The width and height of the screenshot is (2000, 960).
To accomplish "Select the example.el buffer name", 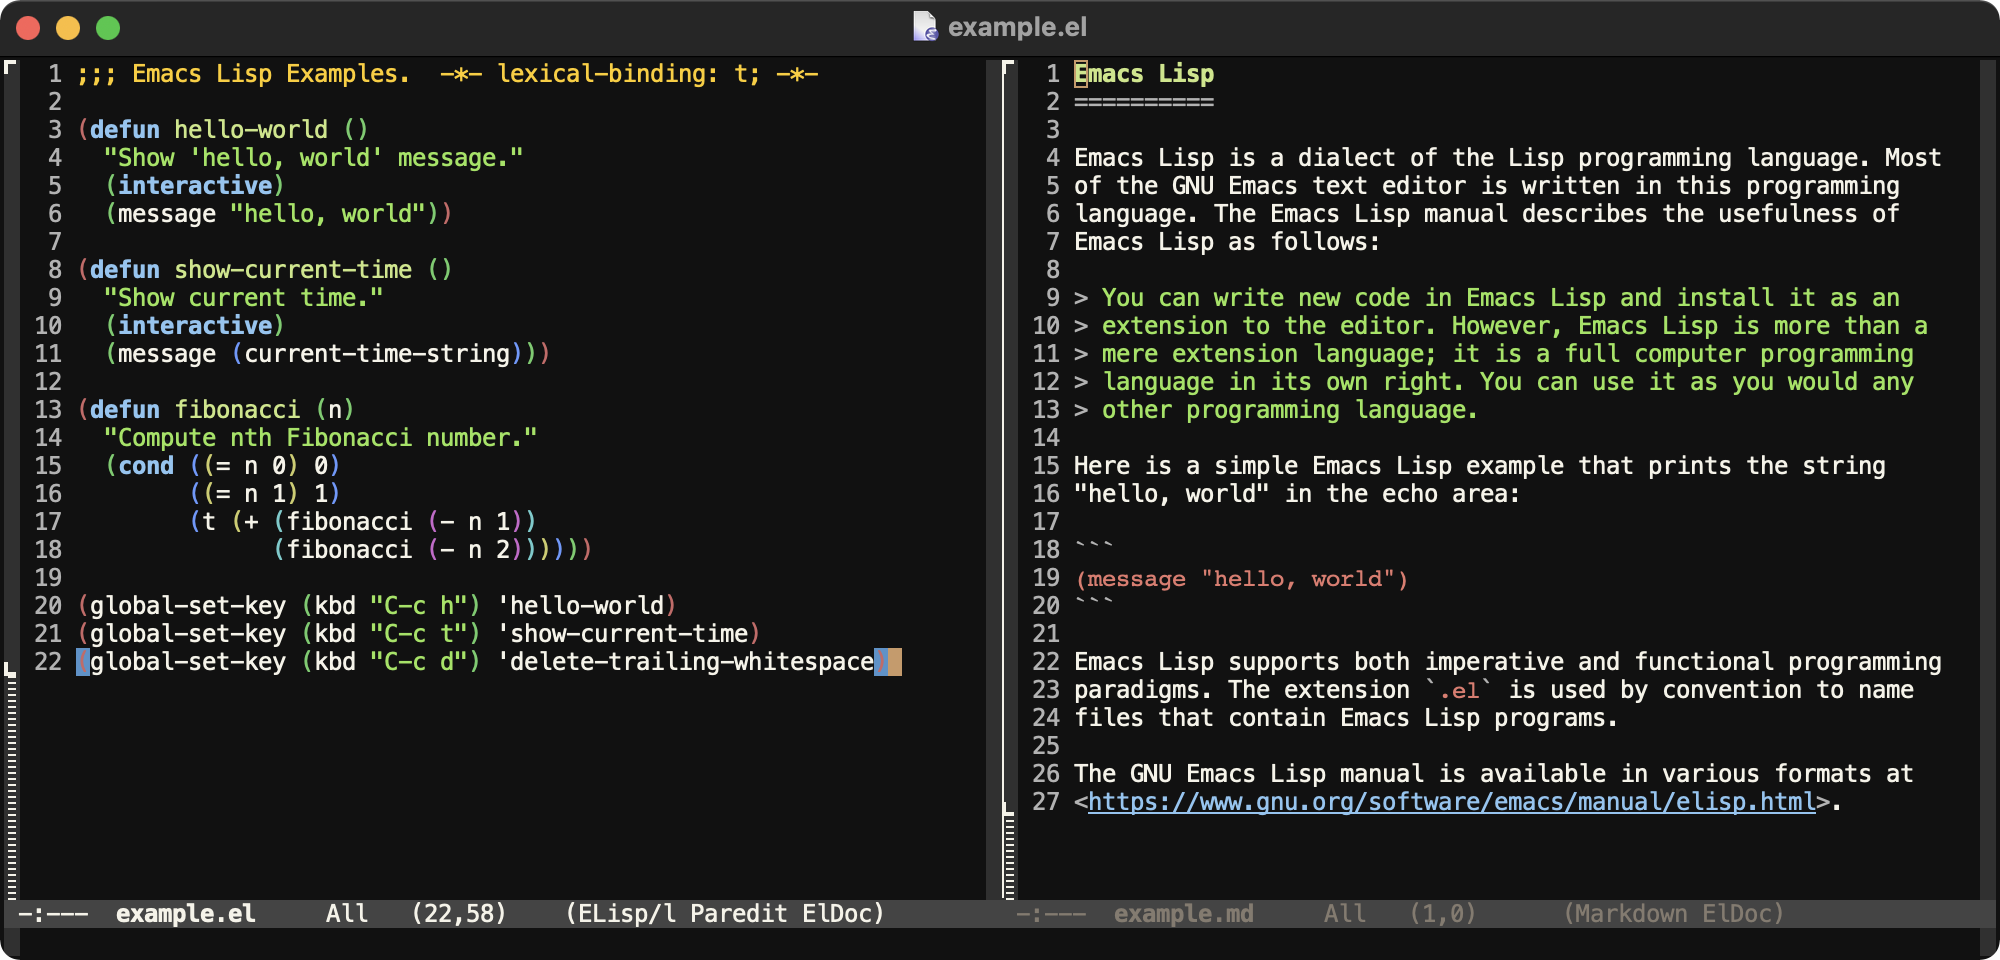I will (185, 913).
